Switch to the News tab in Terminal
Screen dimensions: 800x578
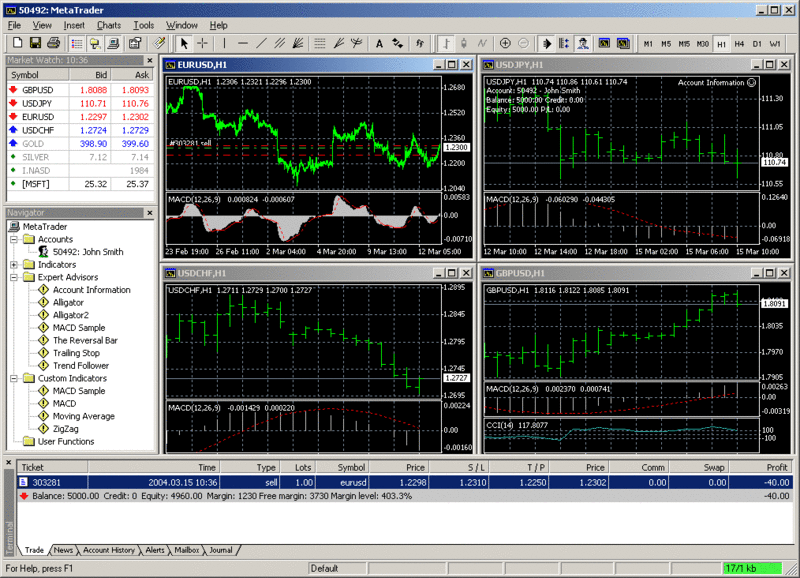(63, 550)
